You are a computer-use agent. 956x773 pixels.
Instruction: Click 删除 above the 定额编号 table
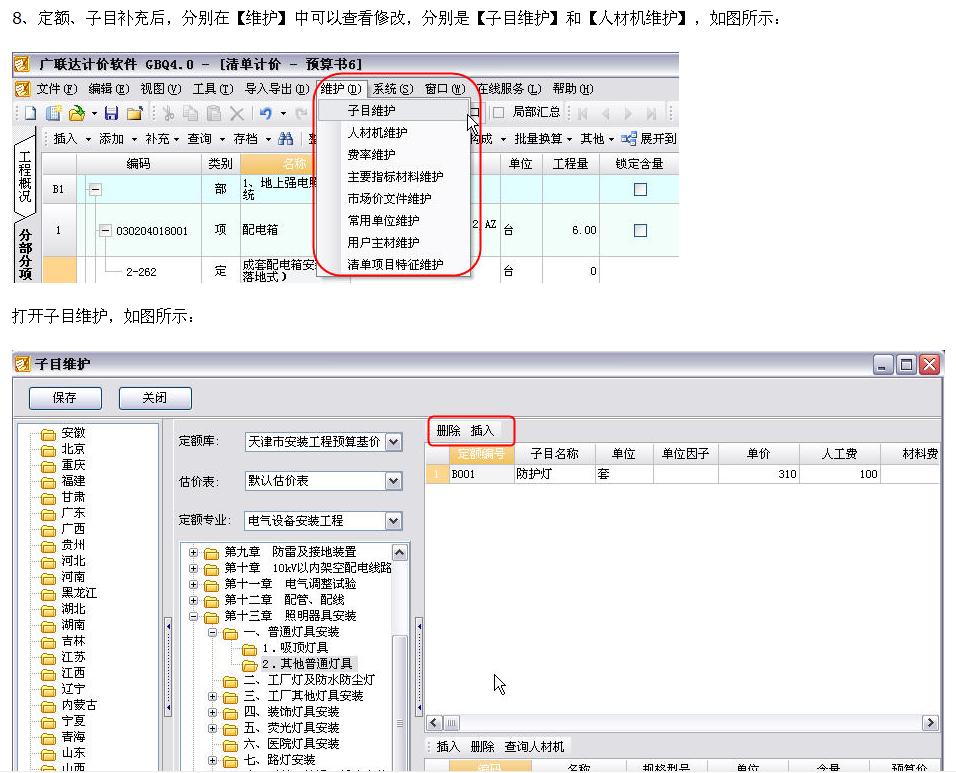(448, 431)
